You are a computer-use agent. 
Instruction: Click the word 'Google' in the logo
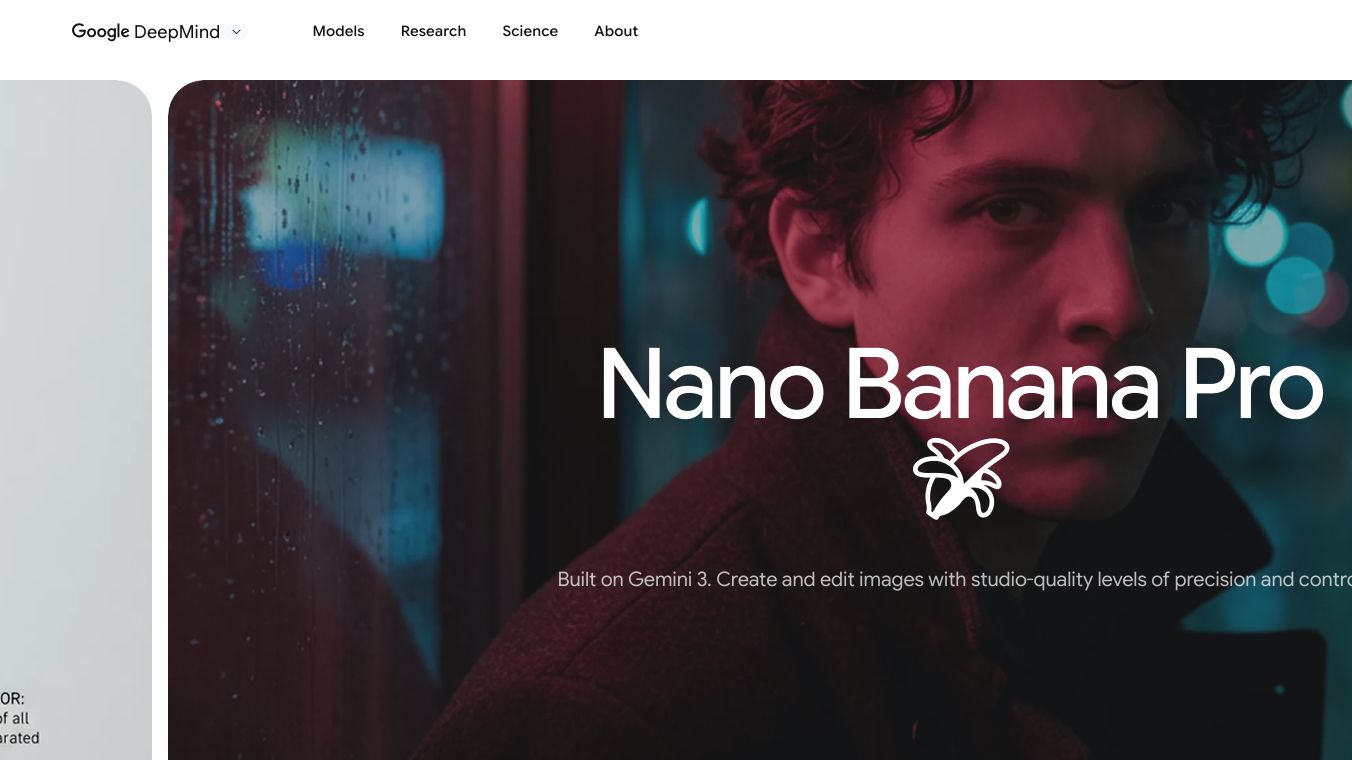point(100,32)
